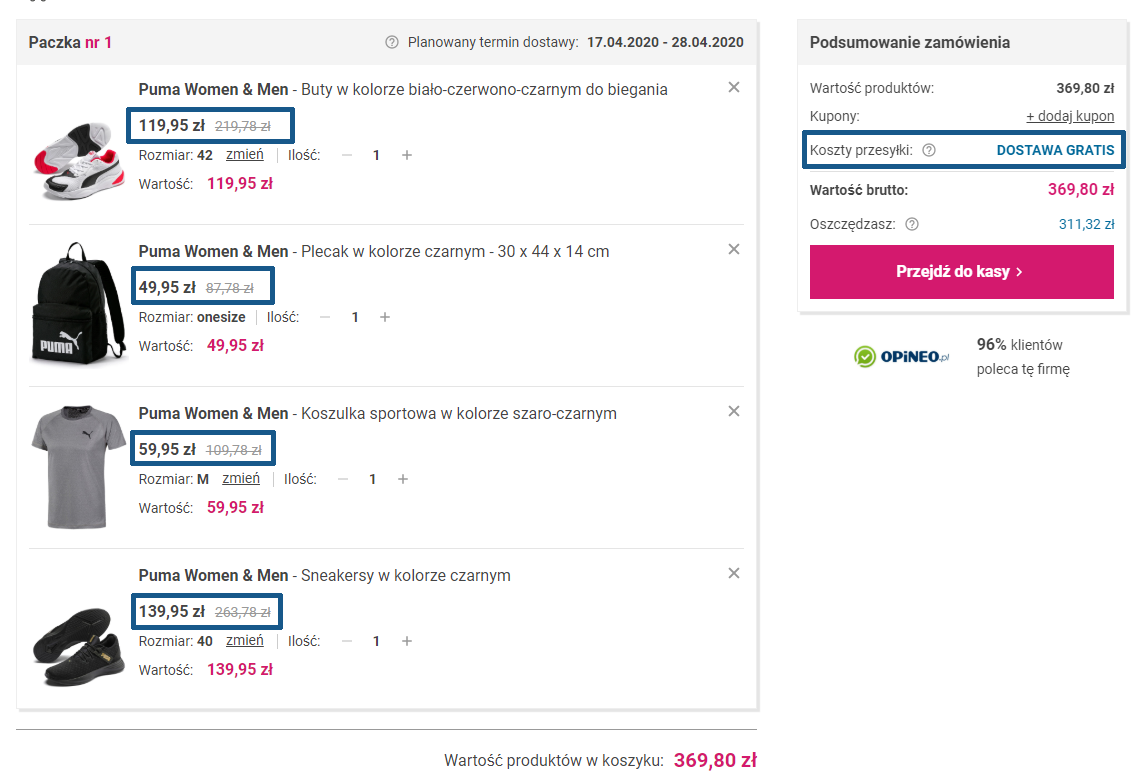1142x781 pixels.
Task: Change size 42 of the running shoes
Action: pos(245,155)
